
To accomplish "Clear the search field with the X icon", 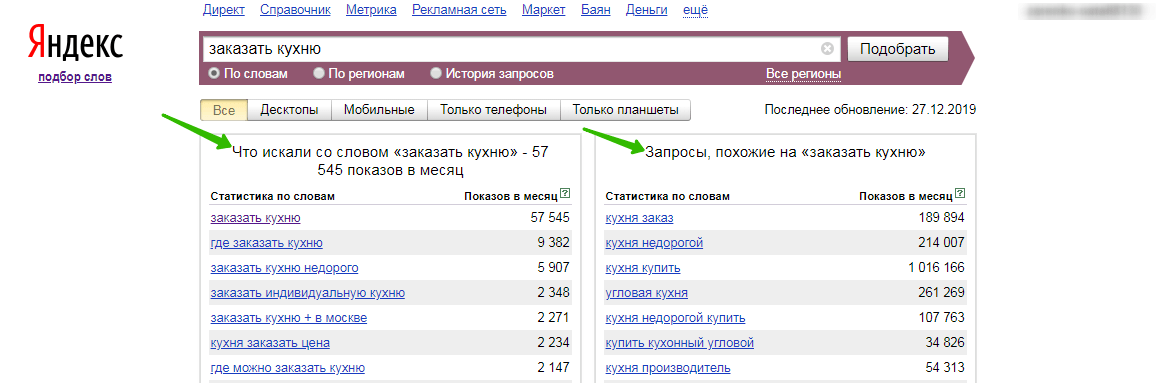I will (827, 49).
